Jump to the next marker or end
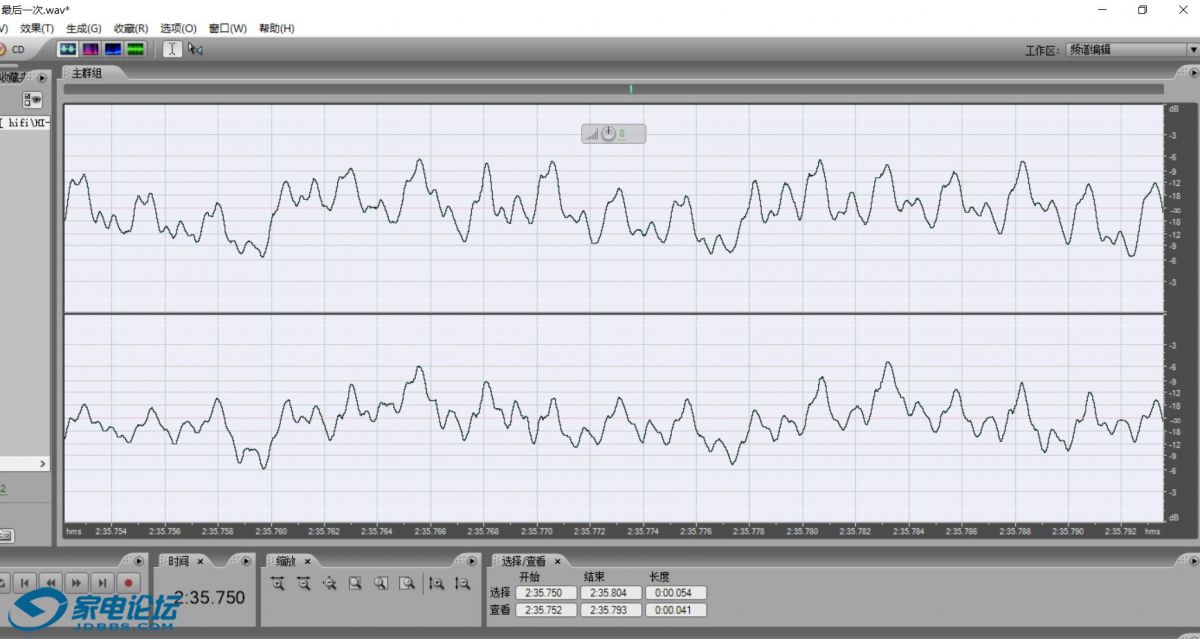Screen dimensions: 1200x639 tap(102, 582)
